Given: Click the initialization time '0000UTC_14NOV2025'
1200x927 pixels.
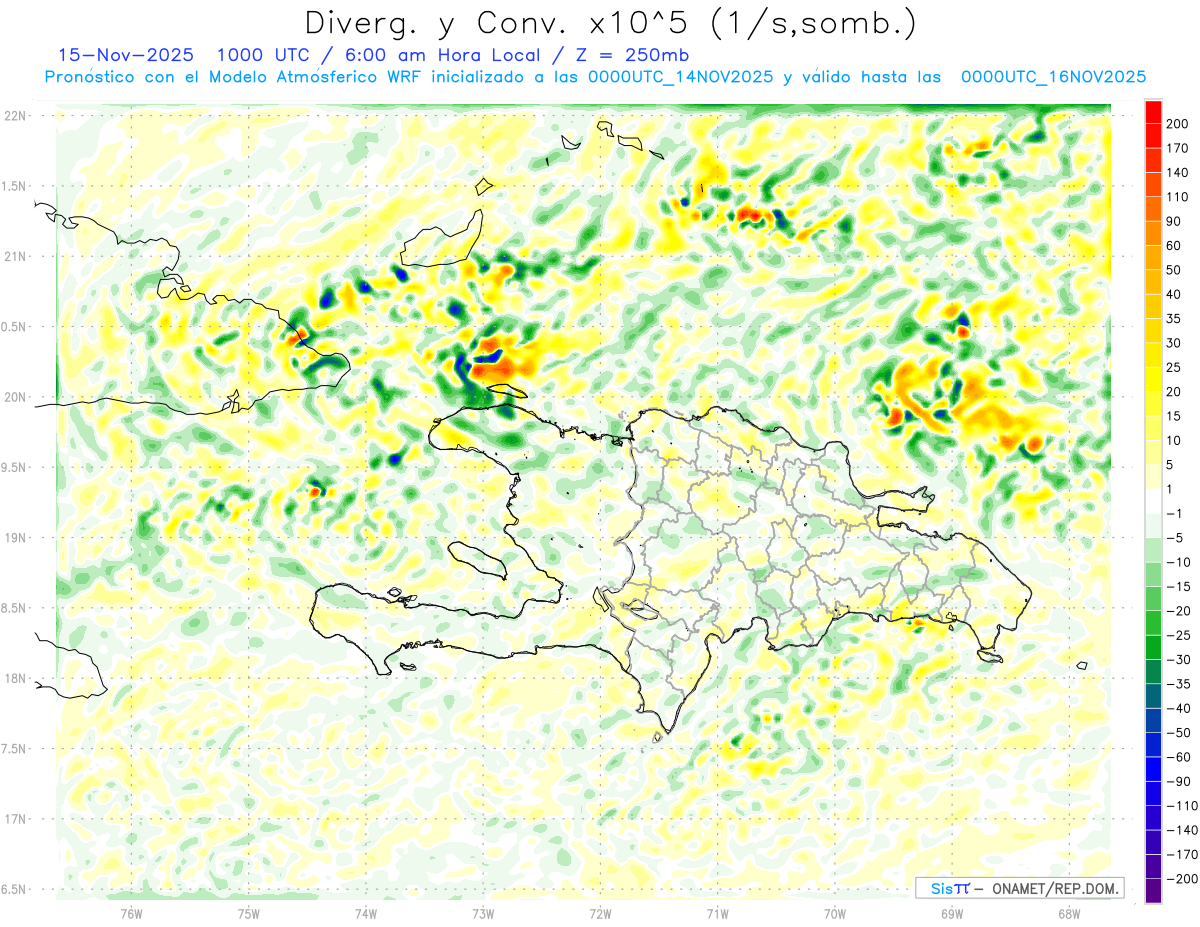Looking at the screenshot, I should coord(681,77).
